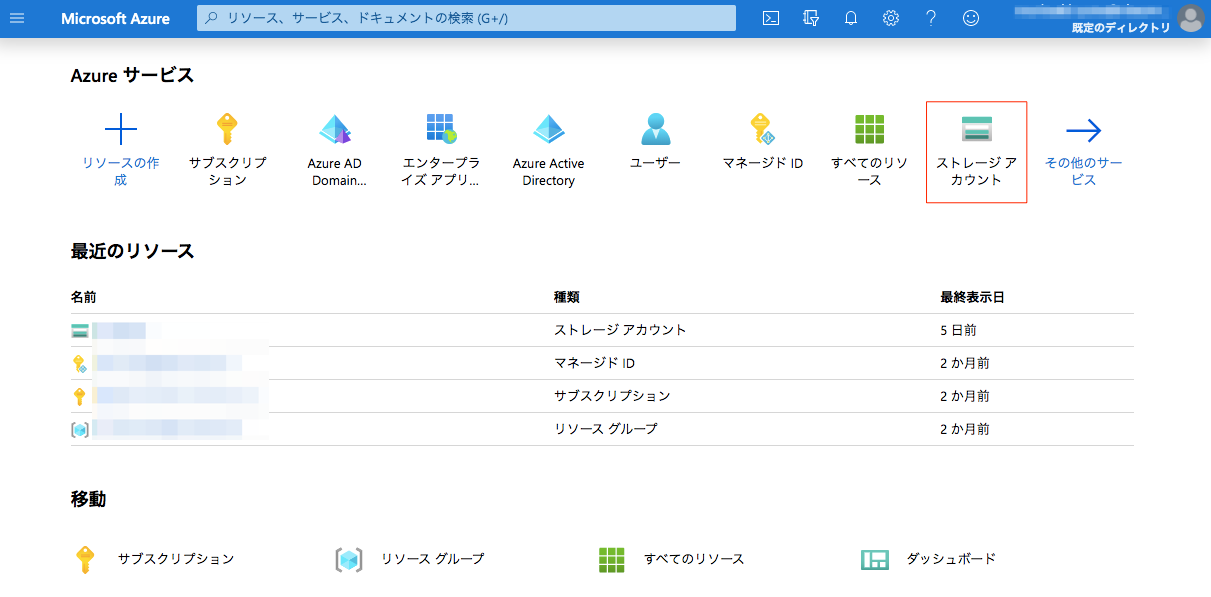
Task: Click the 既定のディレクトリ account label
Action: [1121, 28]
